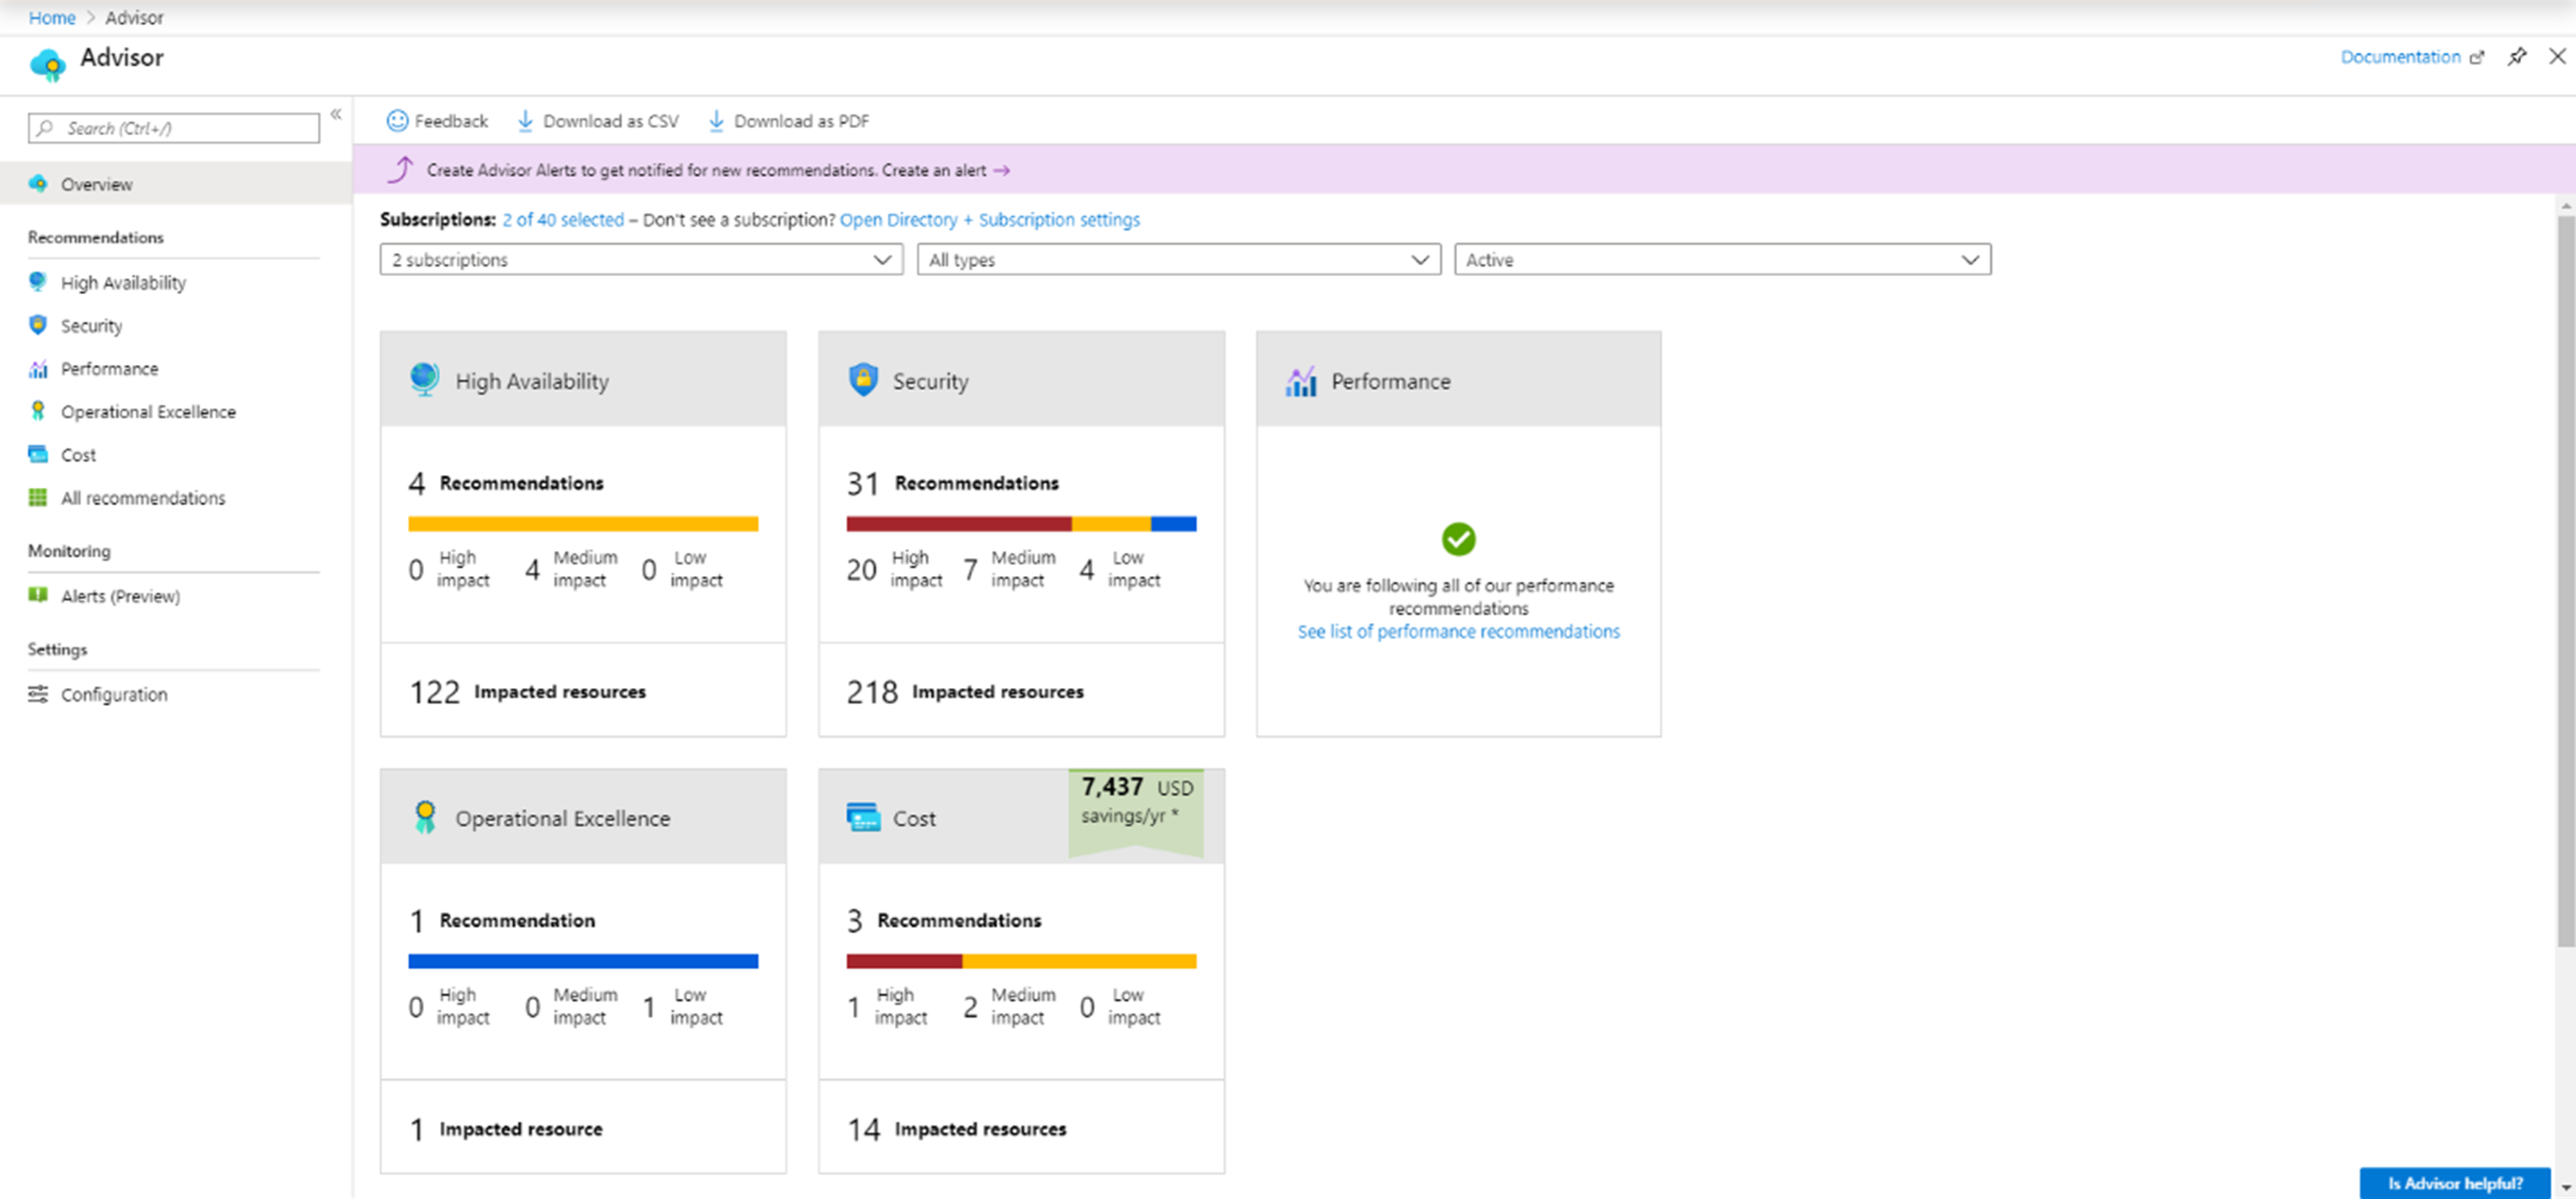Image resolution: width=2576 pixels, height=1199 pixels.
Task: Click the search magnifier icon in sidebar
Action: point(45,128)
